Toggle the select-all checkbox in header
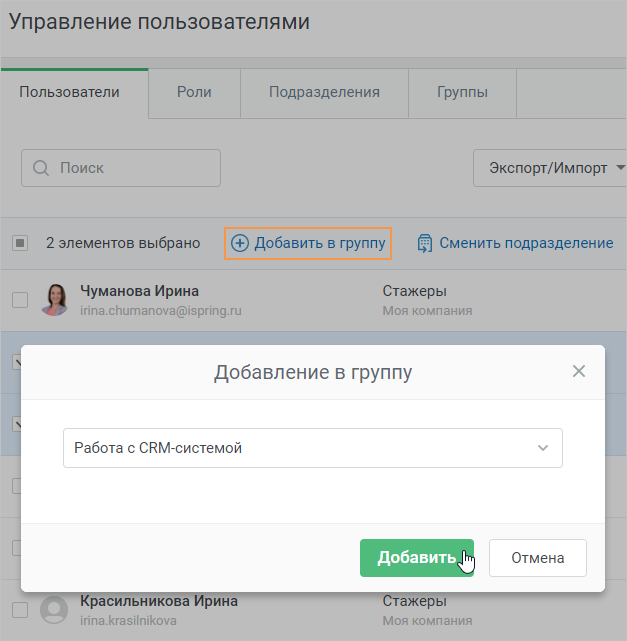 [x=20, y=243]
